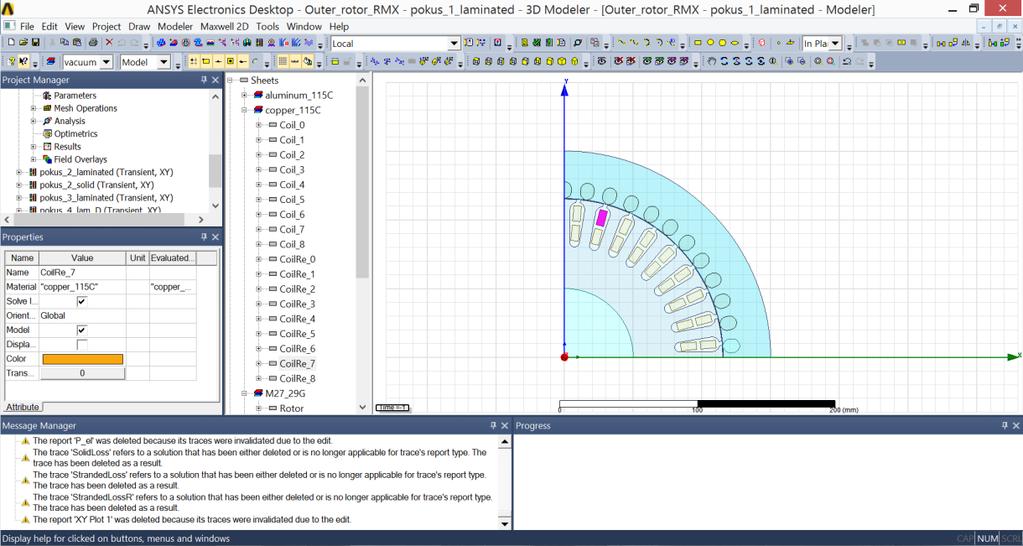1023x546 pixels.
Task: Toggle the Model checkbox in Properties
Action: 82,330
